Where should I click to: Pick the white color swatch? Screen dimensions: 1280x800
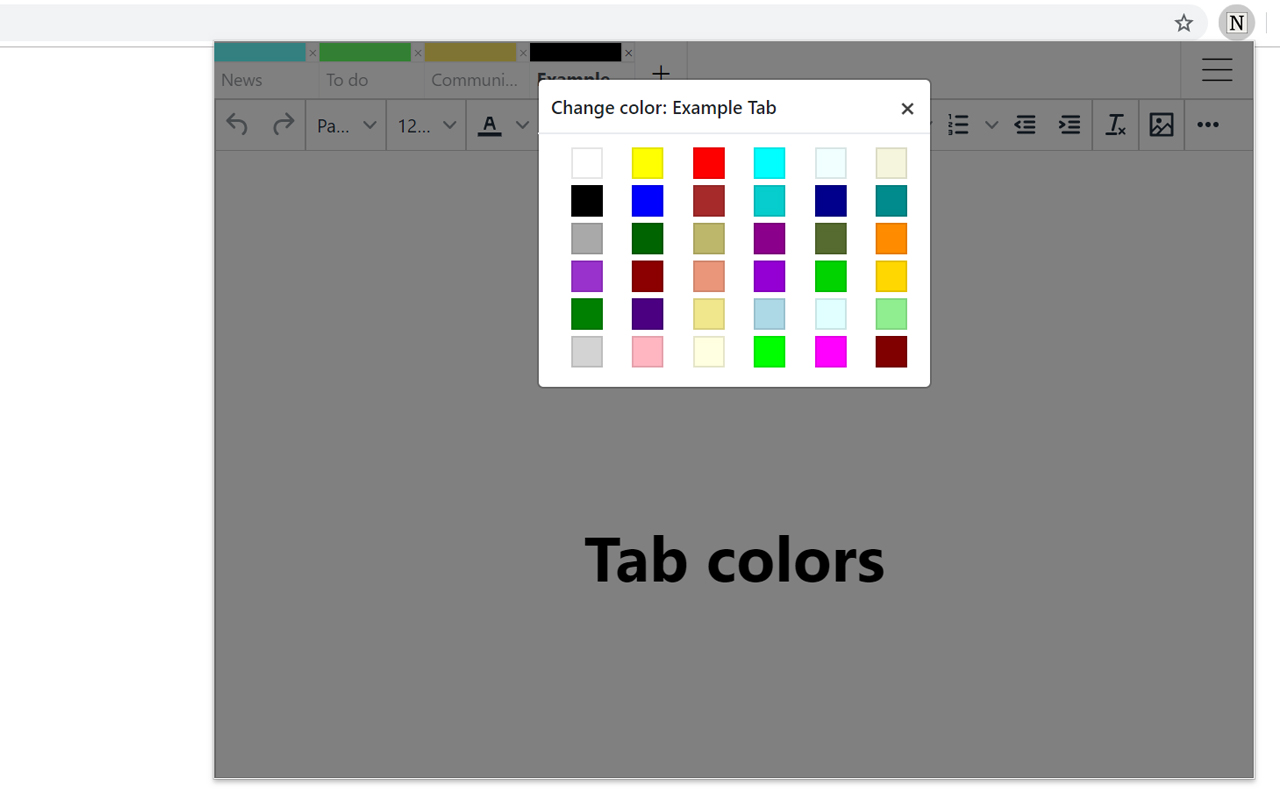coord(587,163)
